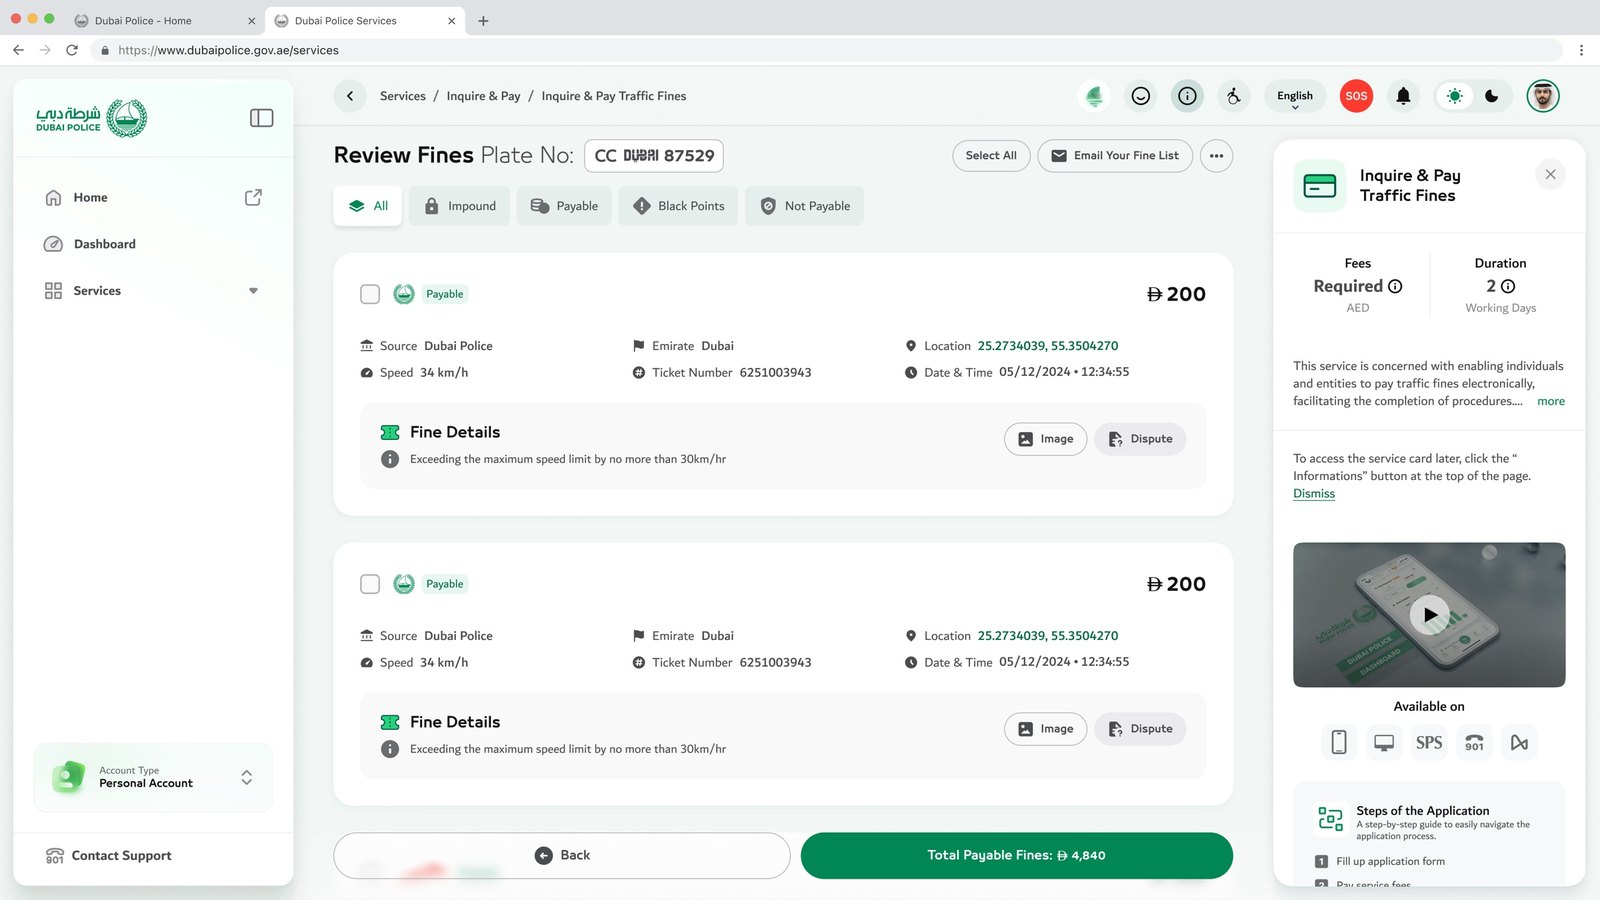
Task: Filter fines by Black Points tab
Action: pyautogui.click(x=678, y=206)
